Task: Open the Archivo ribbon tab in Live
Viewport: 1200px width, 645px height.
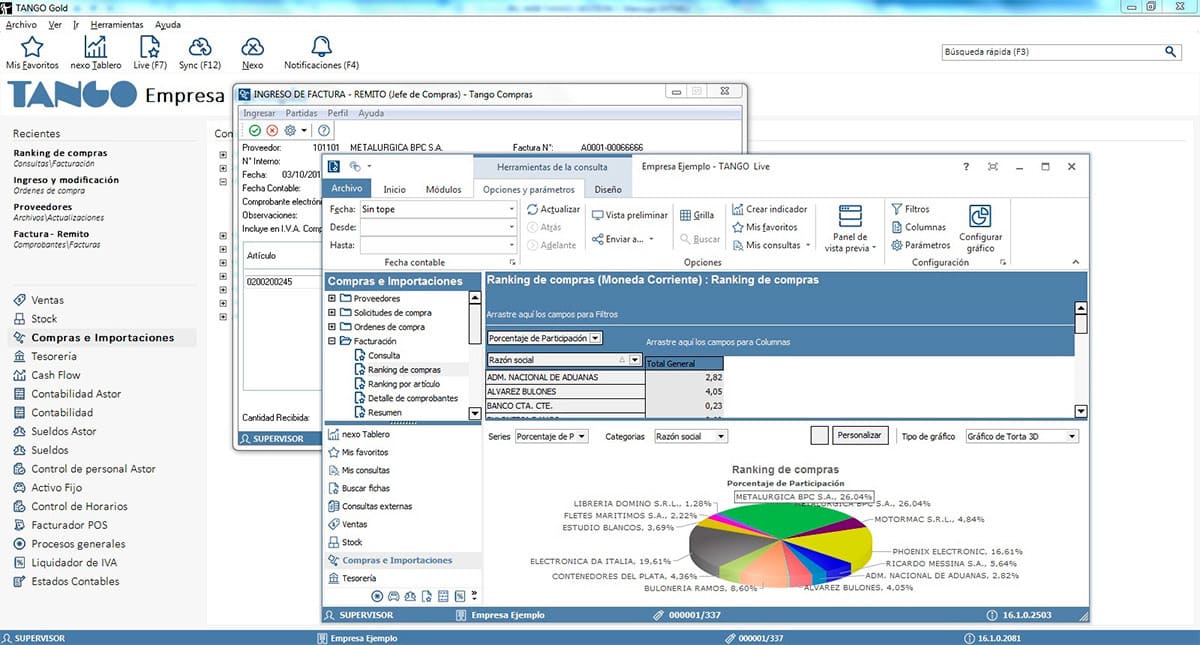Action: [347, 188]
